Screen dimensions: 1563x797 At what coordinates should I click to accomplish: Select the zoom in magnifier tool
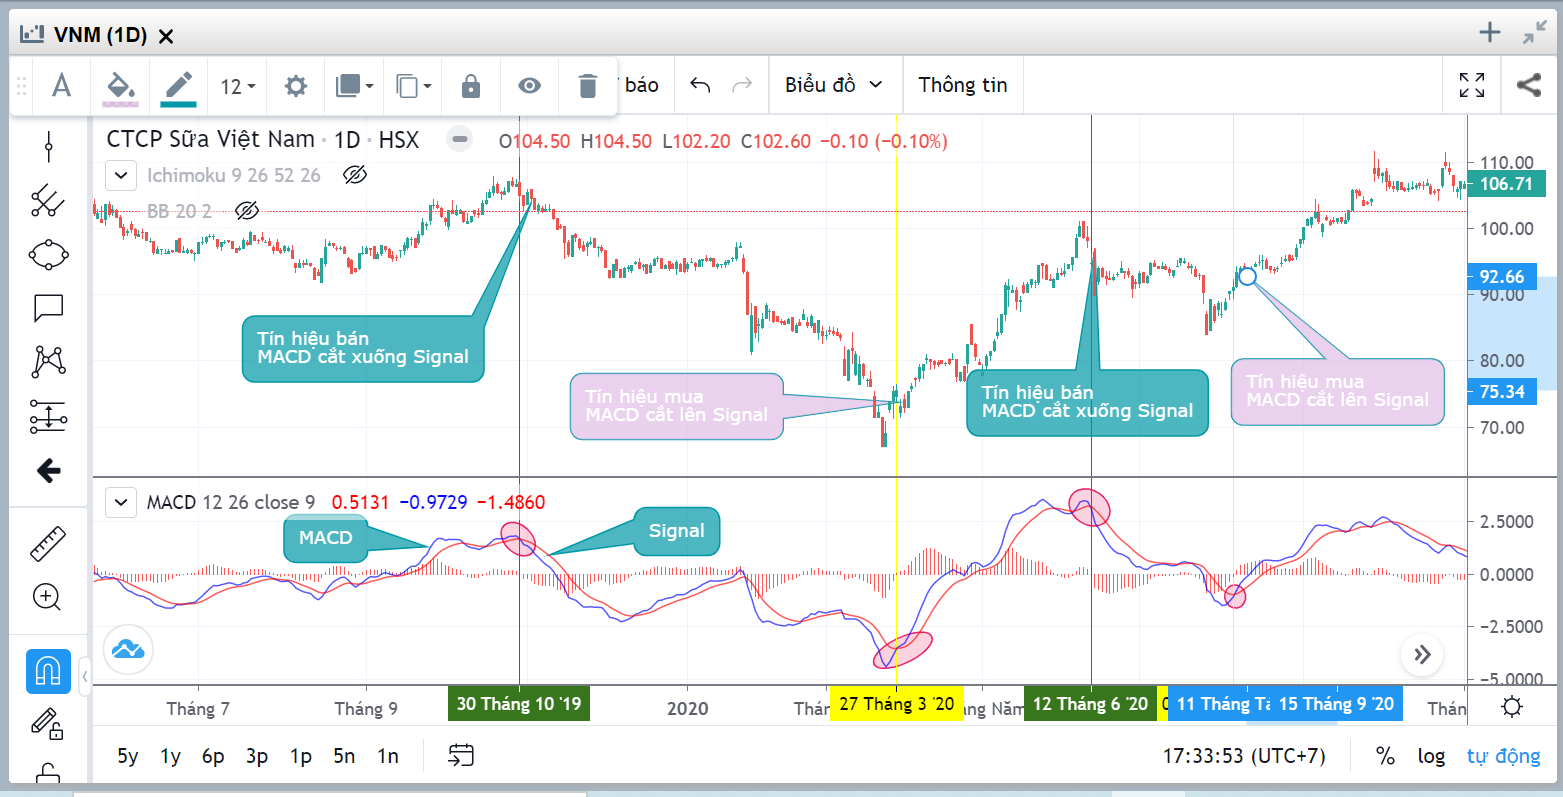point(47,597)
